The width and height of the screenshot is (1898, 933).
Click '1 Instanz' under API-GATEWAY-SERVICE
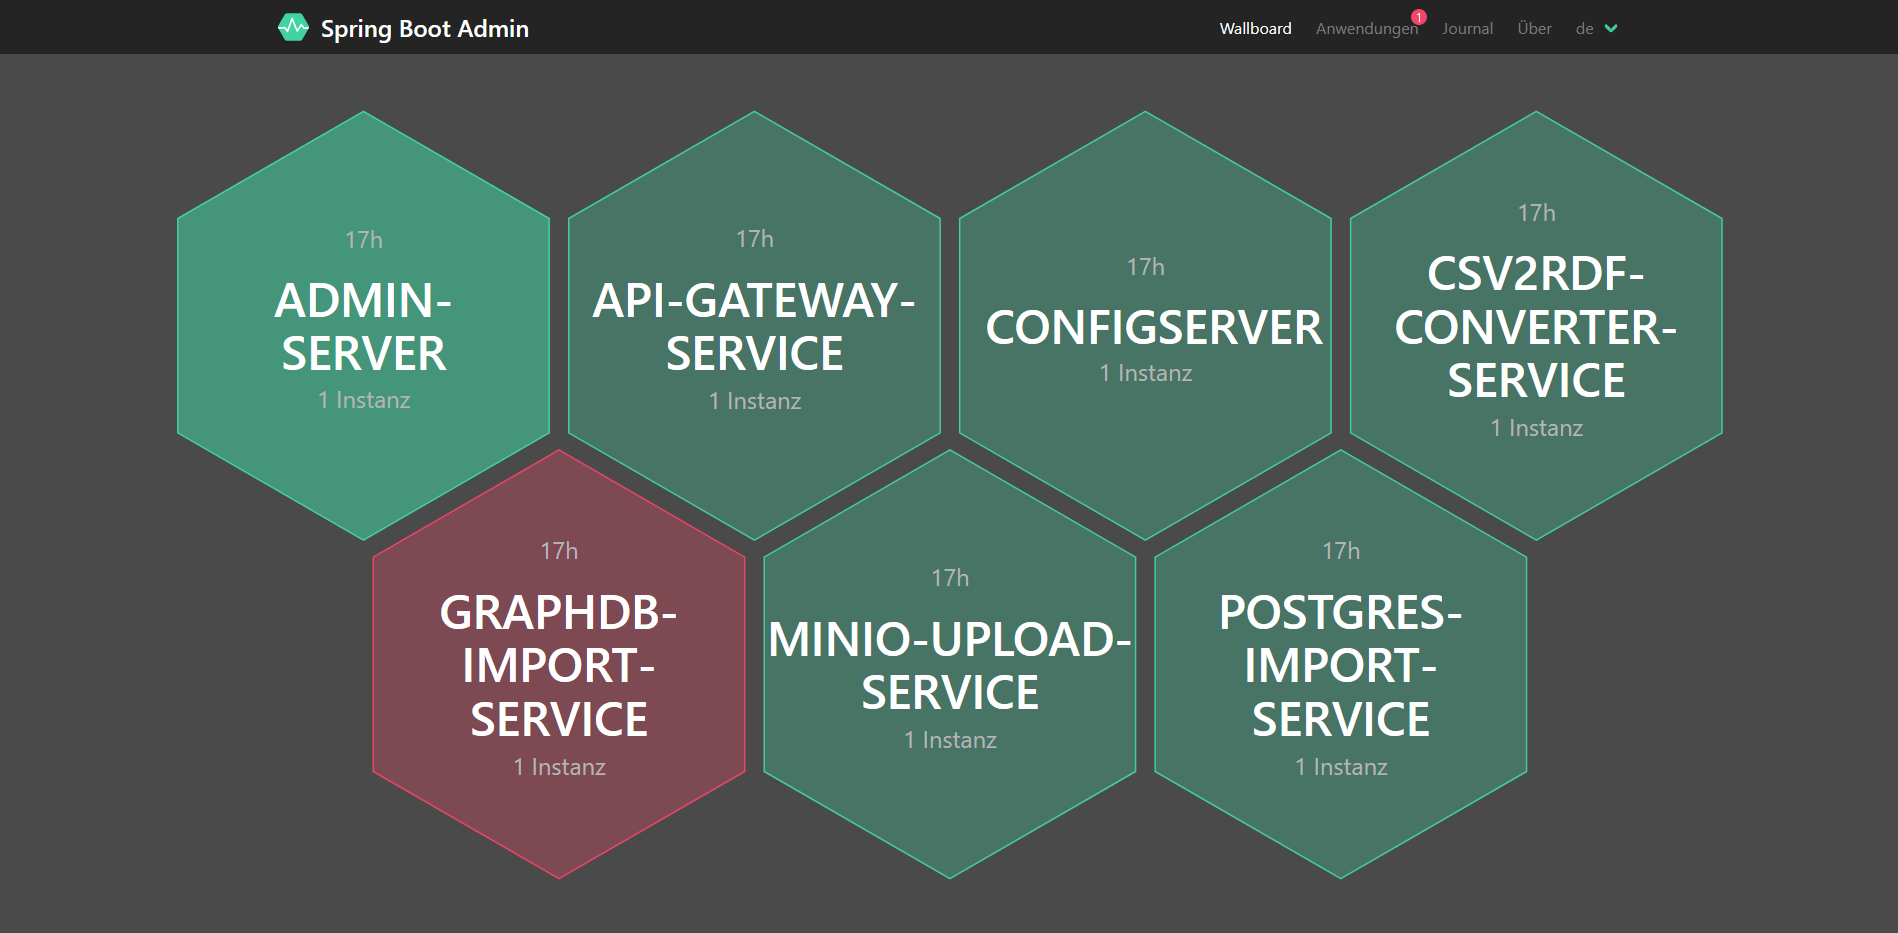tap(755, 401)
